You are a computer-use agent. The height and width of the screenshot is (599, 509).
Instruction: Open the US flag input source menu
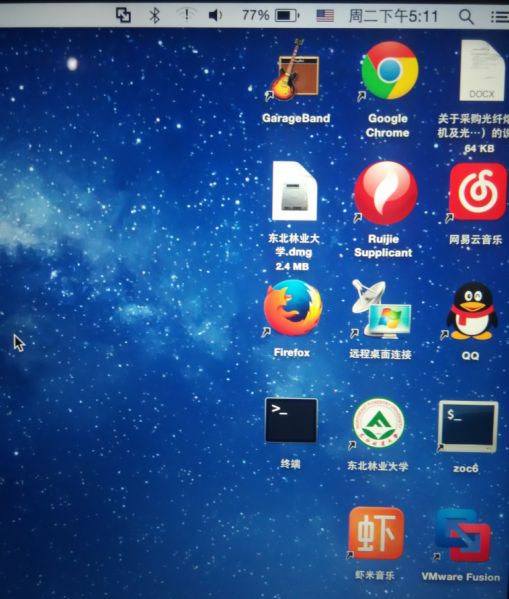(x=325, y=16)
